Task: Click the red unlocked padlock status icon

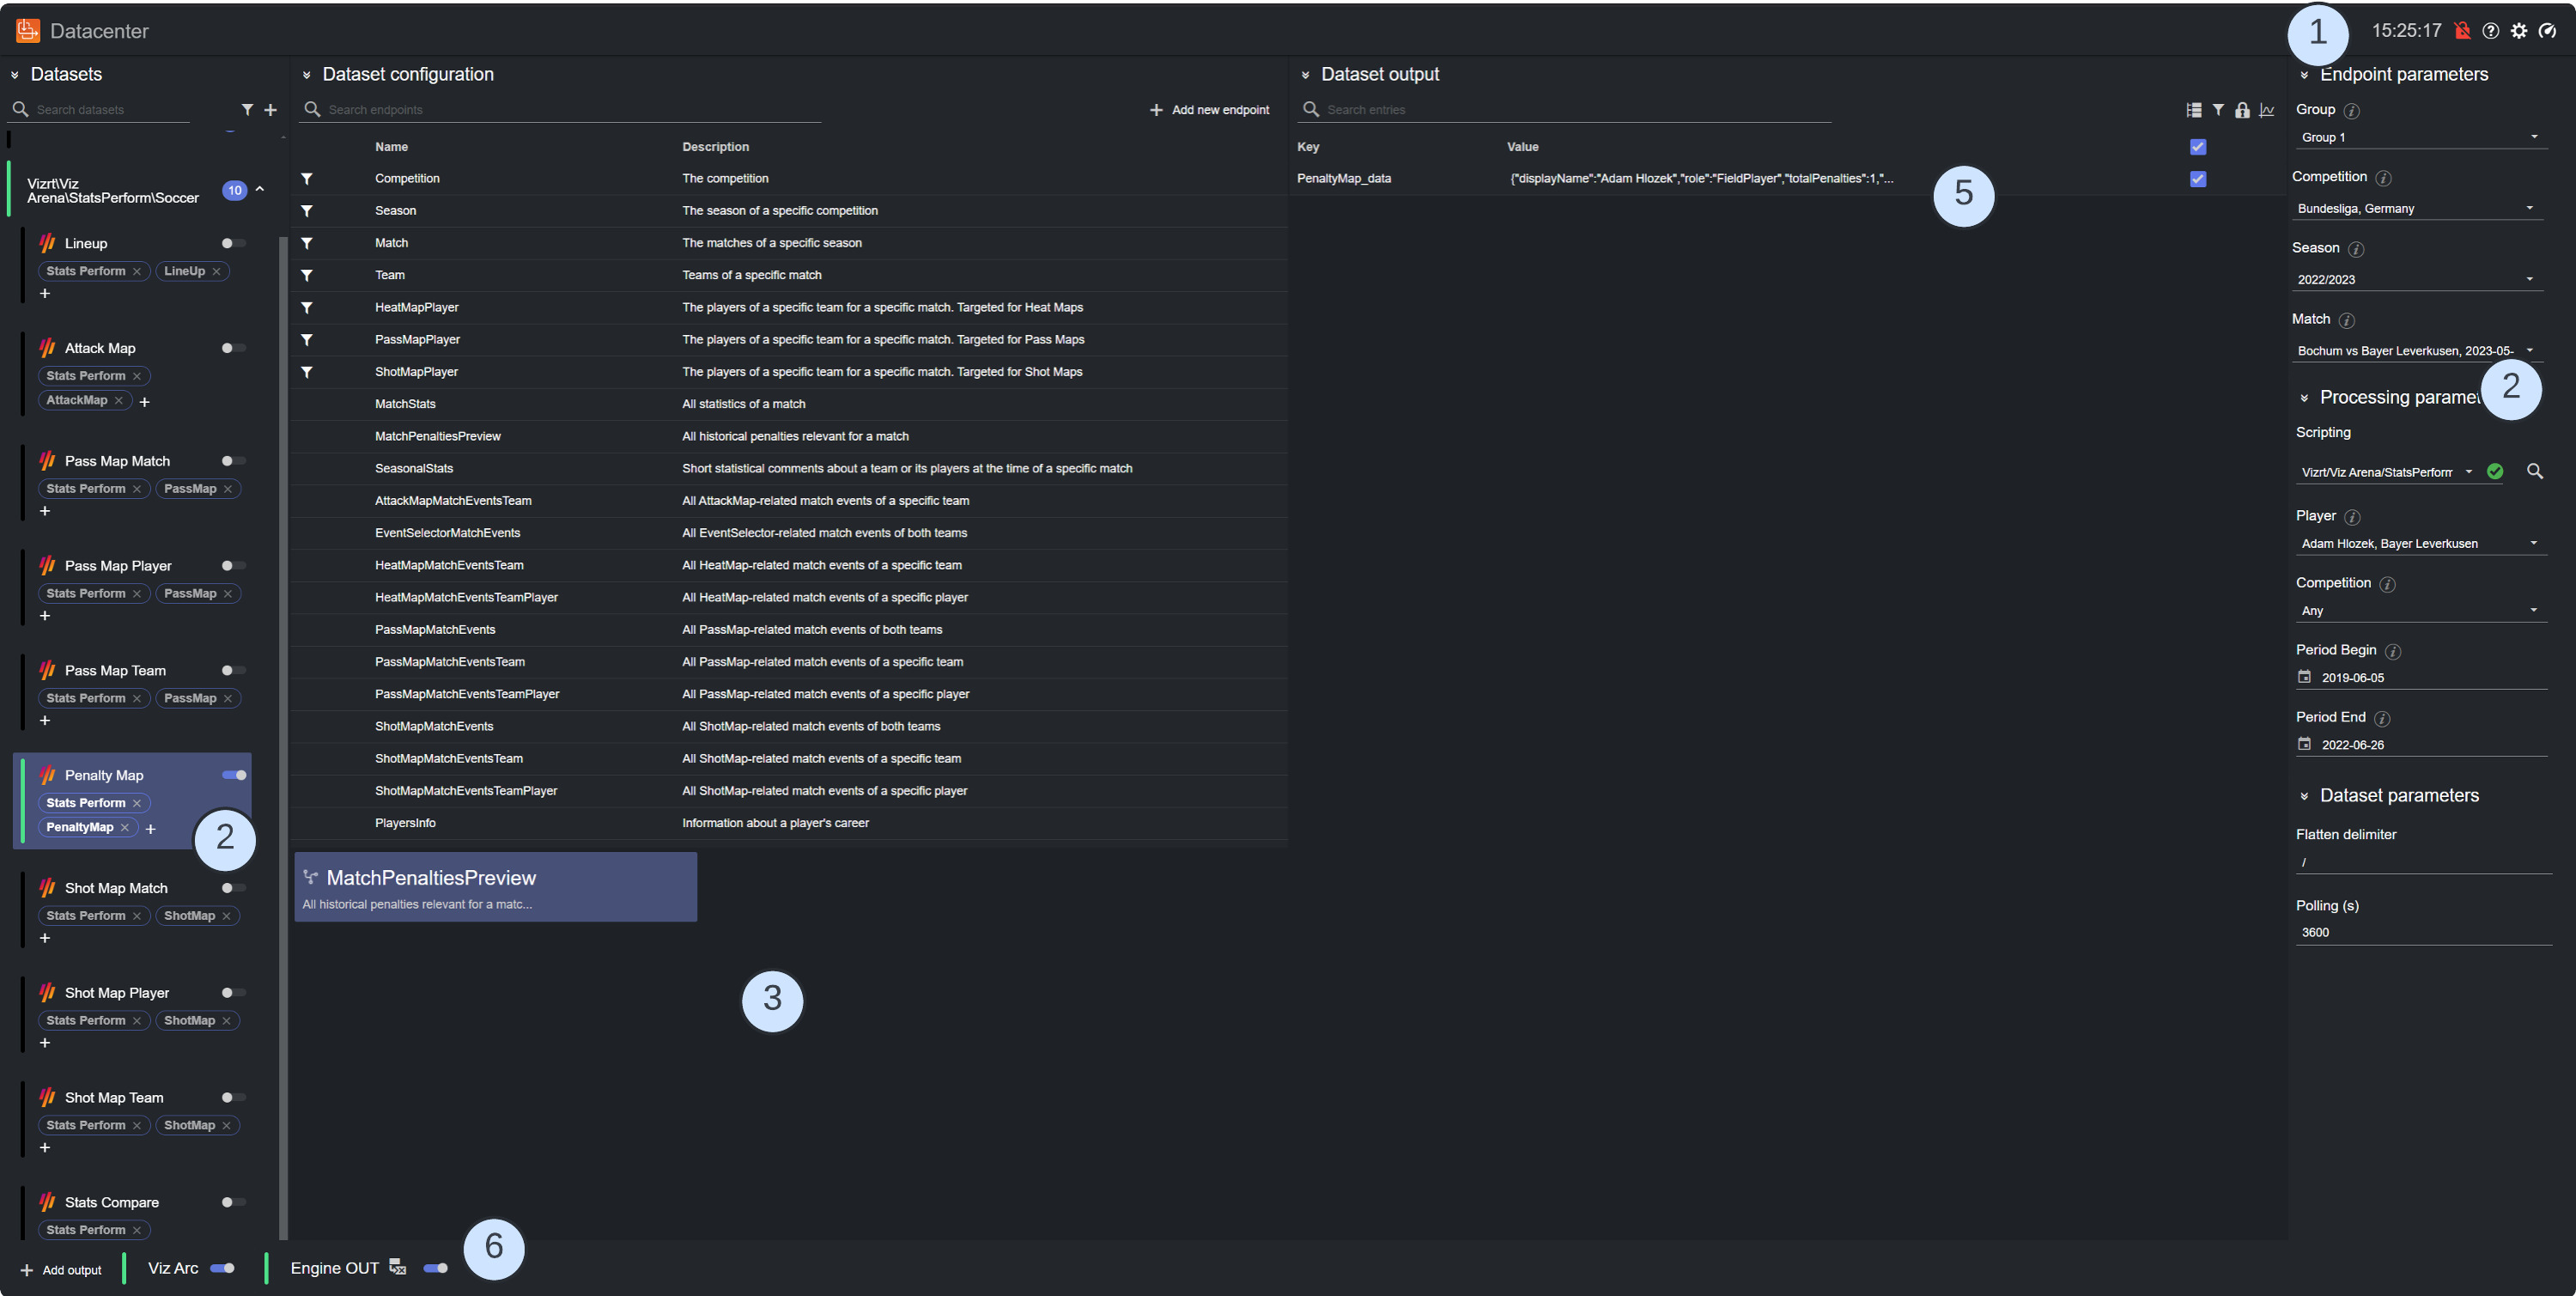Action: point(2462,31)
